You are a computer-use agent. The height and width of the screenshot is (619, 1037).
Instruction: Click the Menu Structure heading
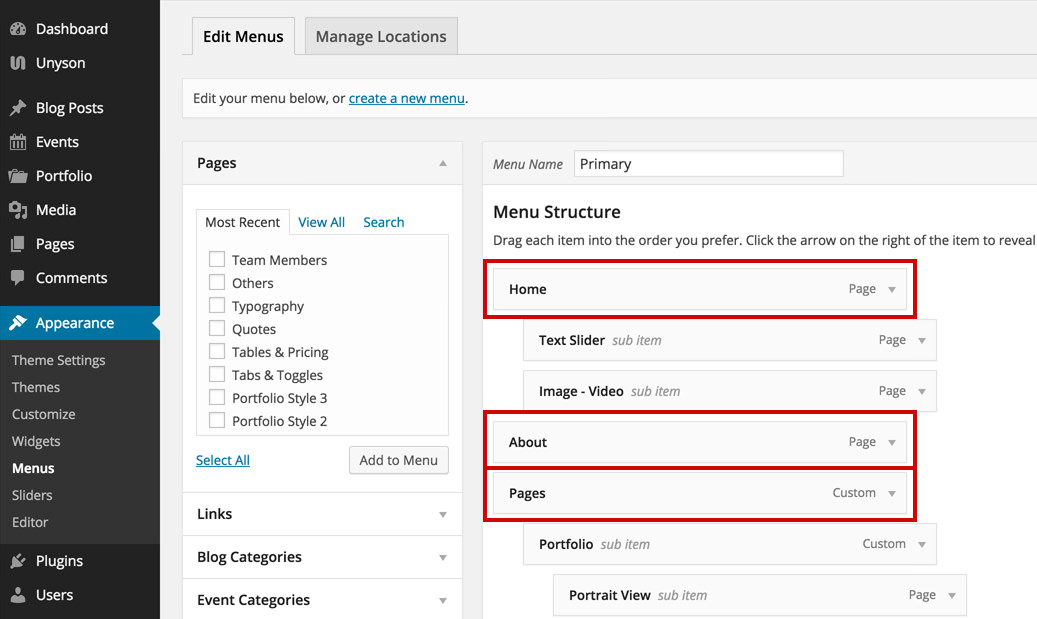(x=557, y=212)
